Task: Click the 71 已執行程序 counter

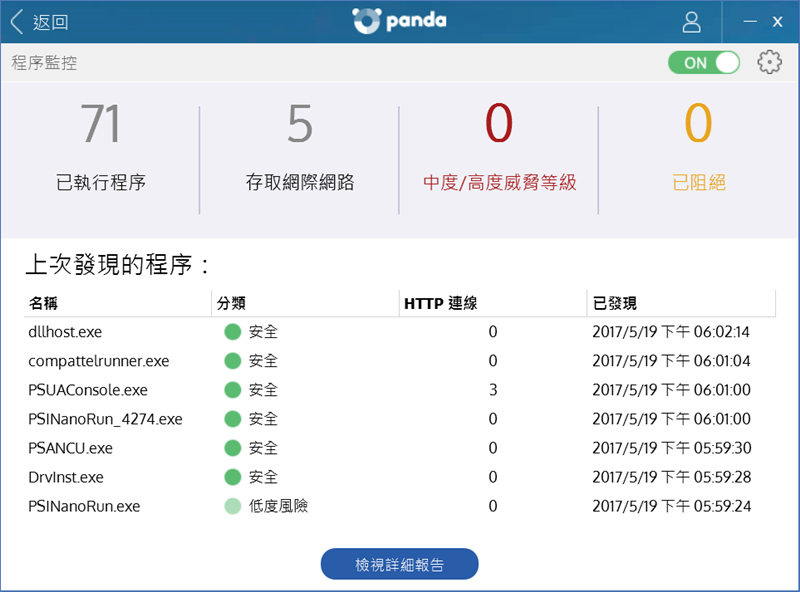Action: 100,150
